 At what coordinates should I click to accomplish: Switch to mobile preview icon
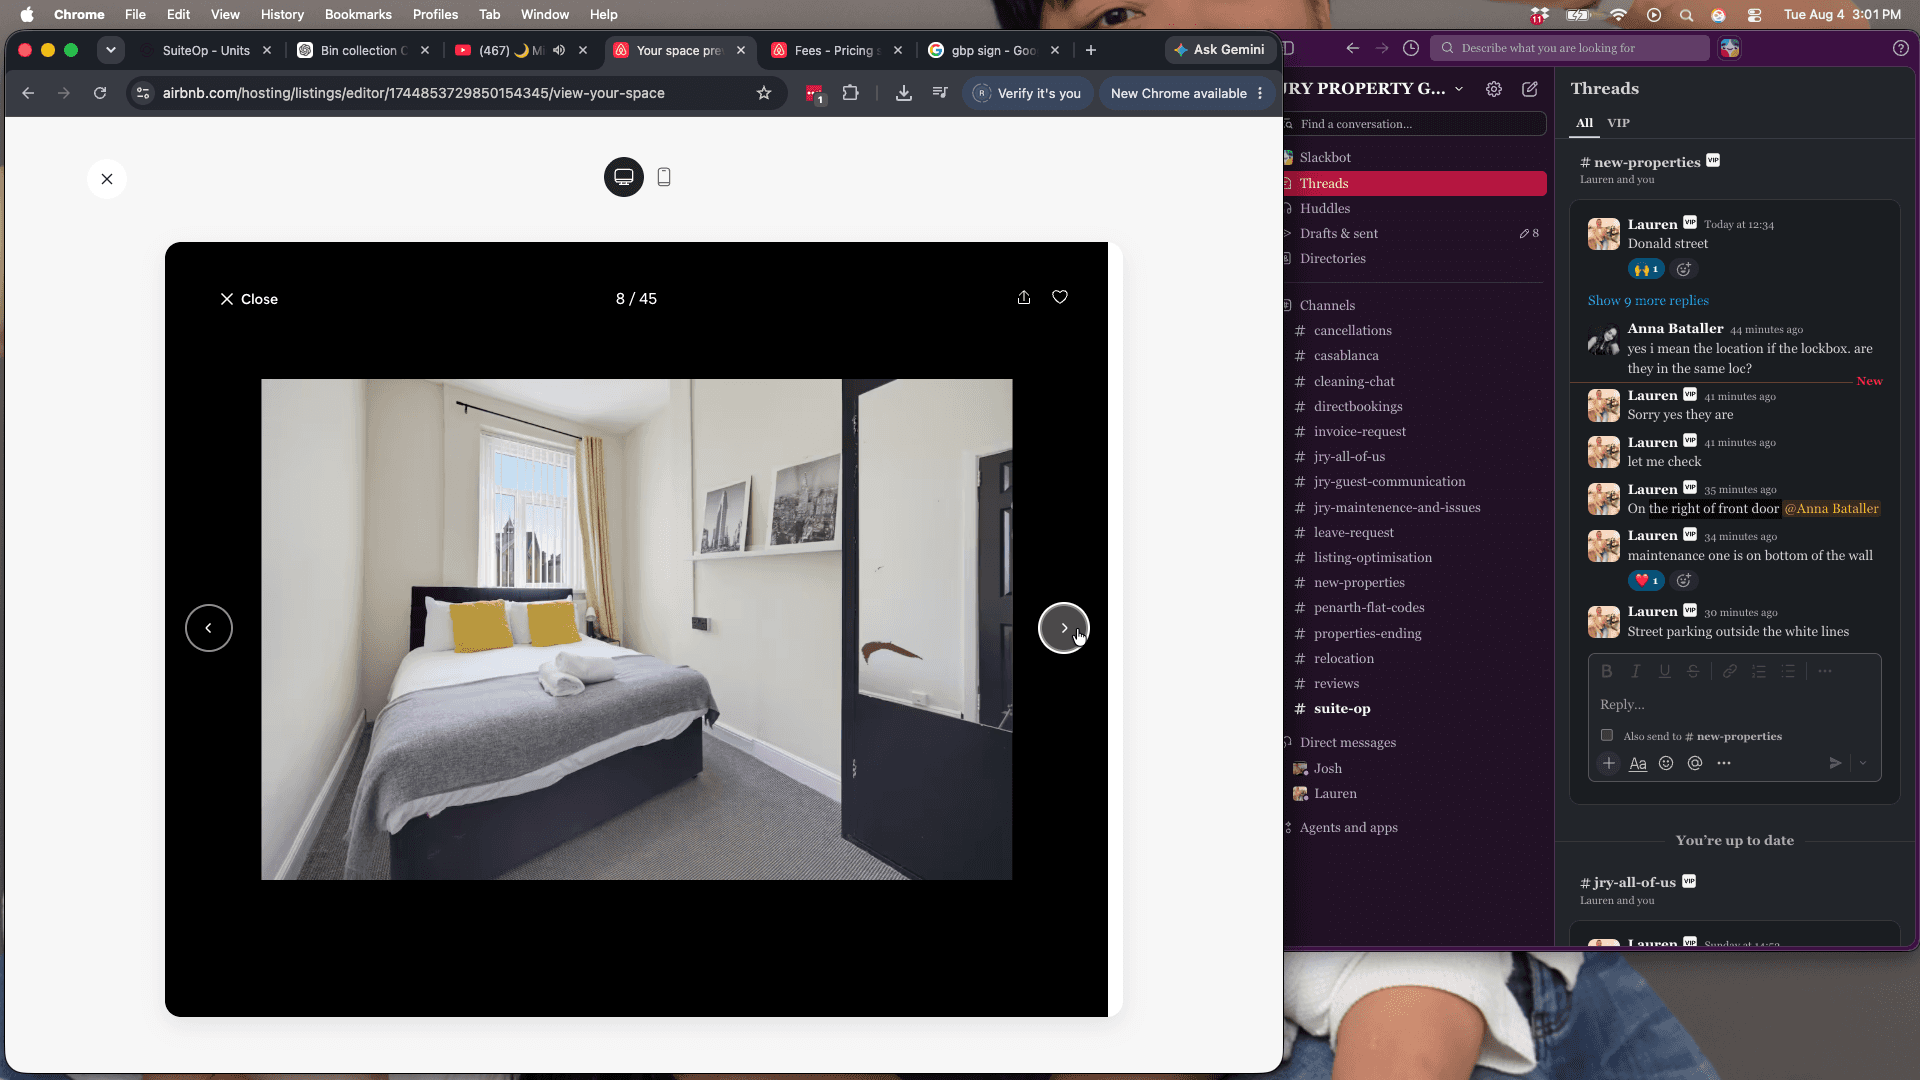pyautogui.click(x=664, y=177)
